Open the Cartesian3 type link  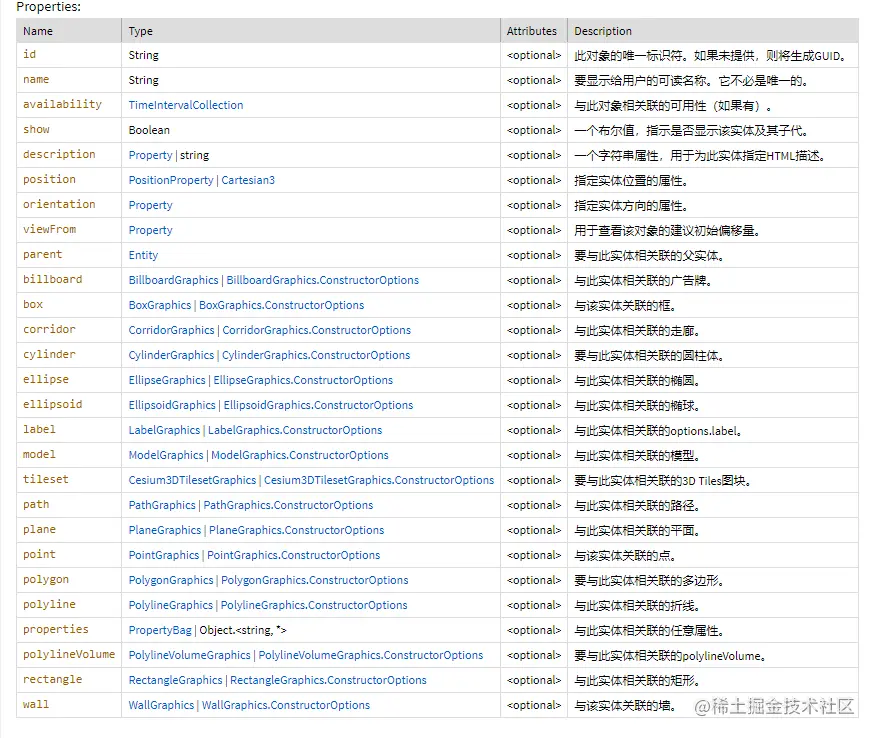248,180
